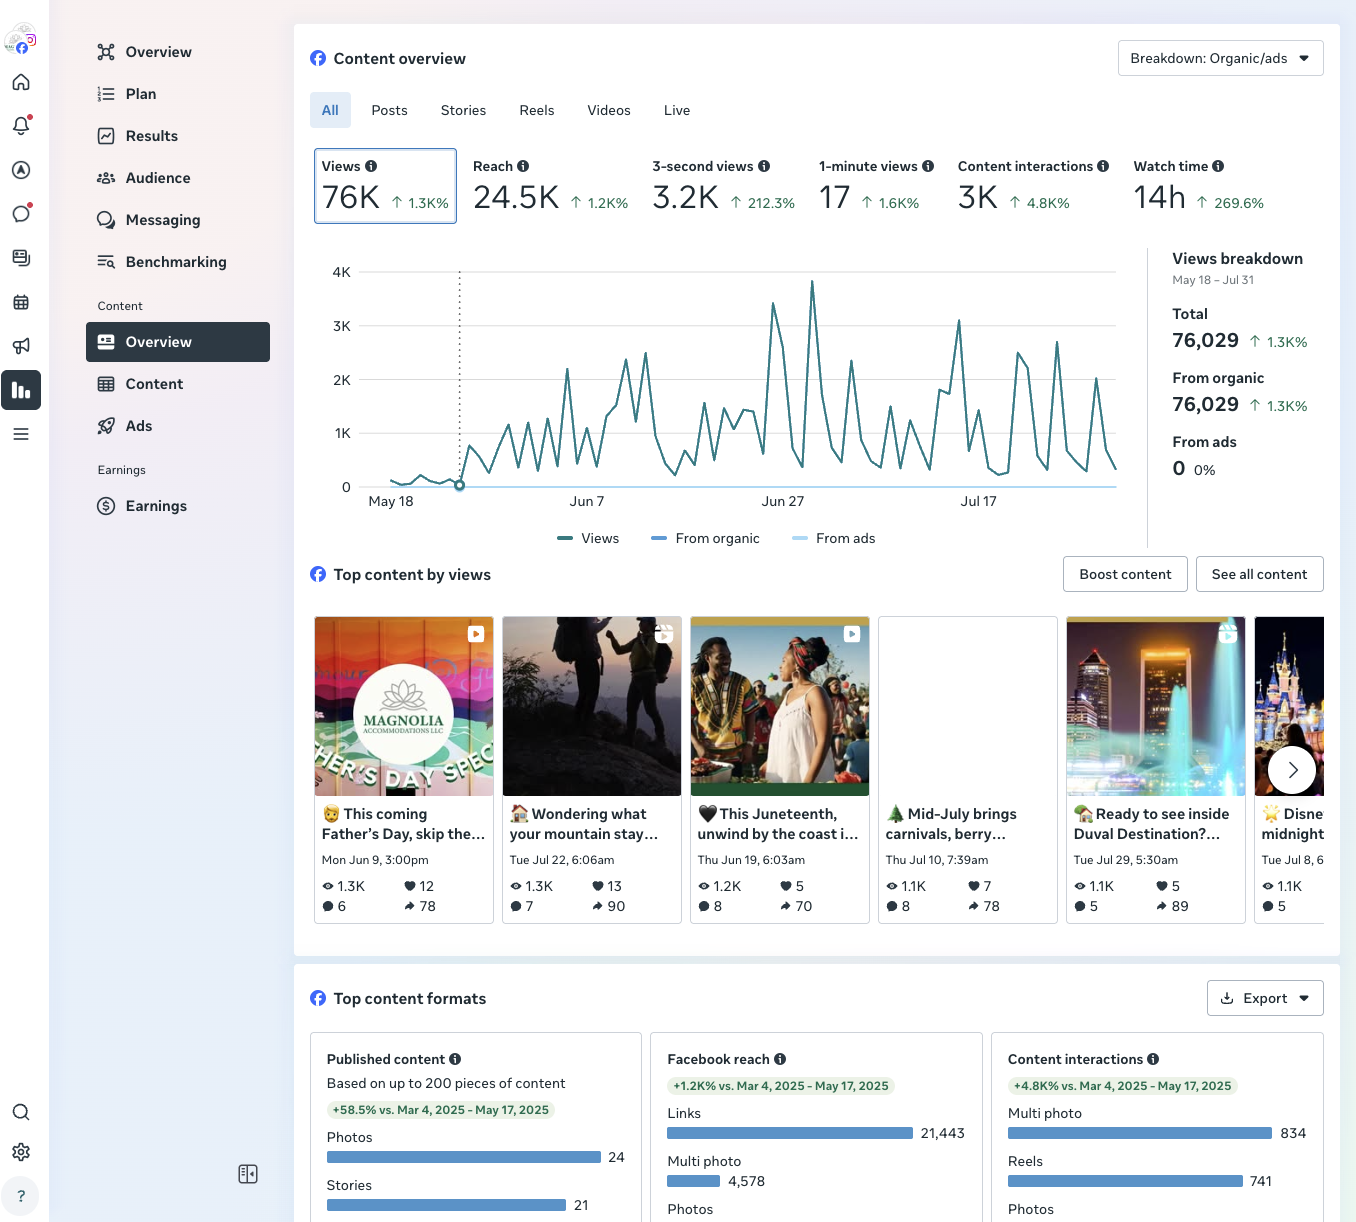Image resolution: width=1356 pixels, height=1222 pixels.
Task: Click the notifications bell icon
Action: (x=21, y=126)
